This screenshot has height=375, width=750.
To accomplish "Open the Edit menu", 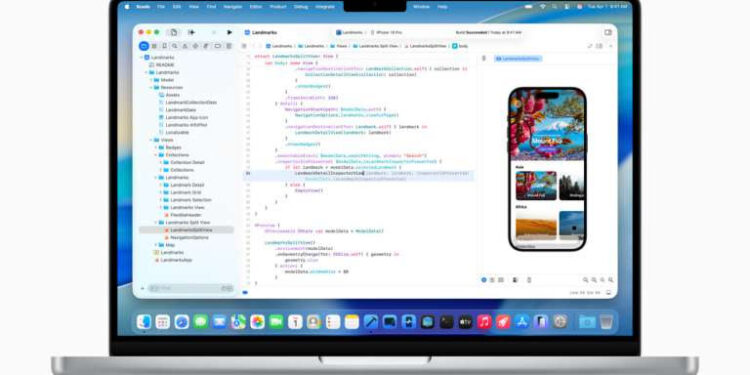I will [176, 7].
